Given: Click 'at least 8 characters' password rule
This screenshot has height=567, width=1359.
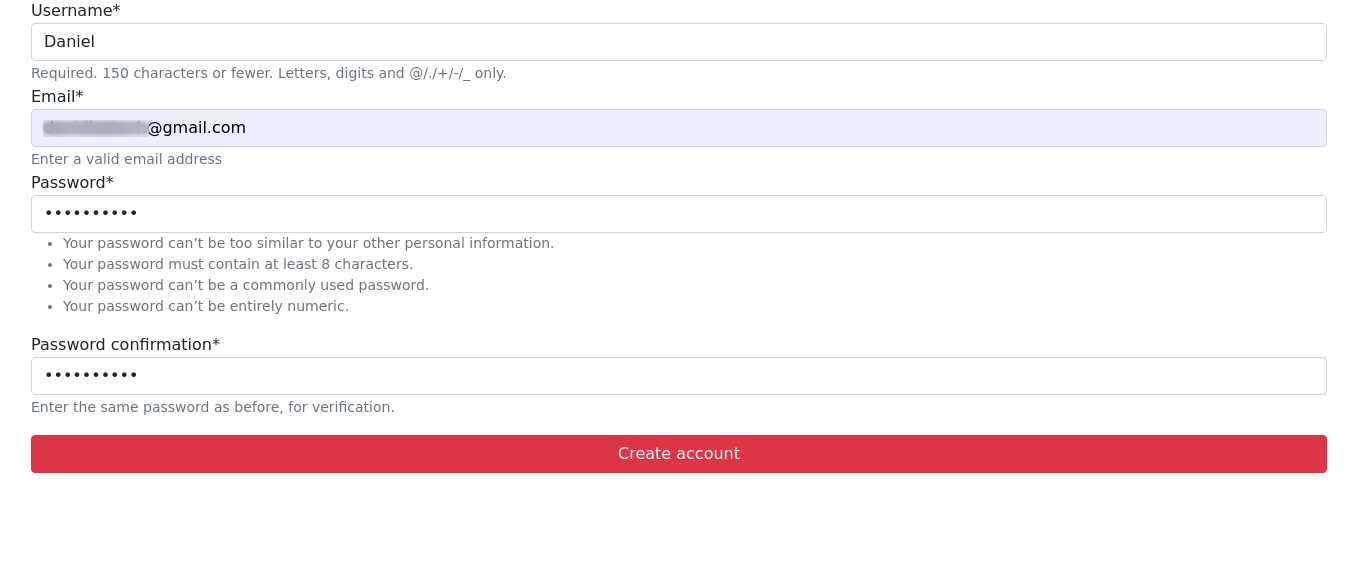Looking at the screenshot, I should [x=238, y=264].
